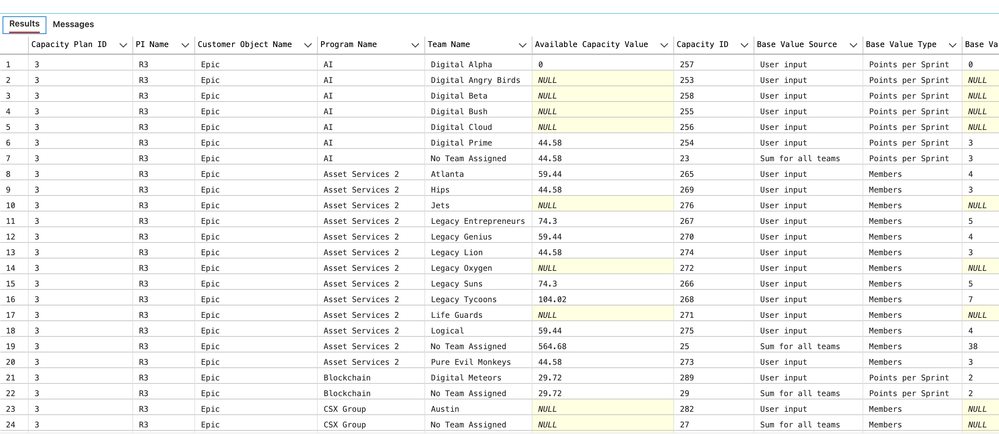The width and height of the screenshot is (999, 434).
Task: Select row number 24 header
Action: tap(14, 424)
